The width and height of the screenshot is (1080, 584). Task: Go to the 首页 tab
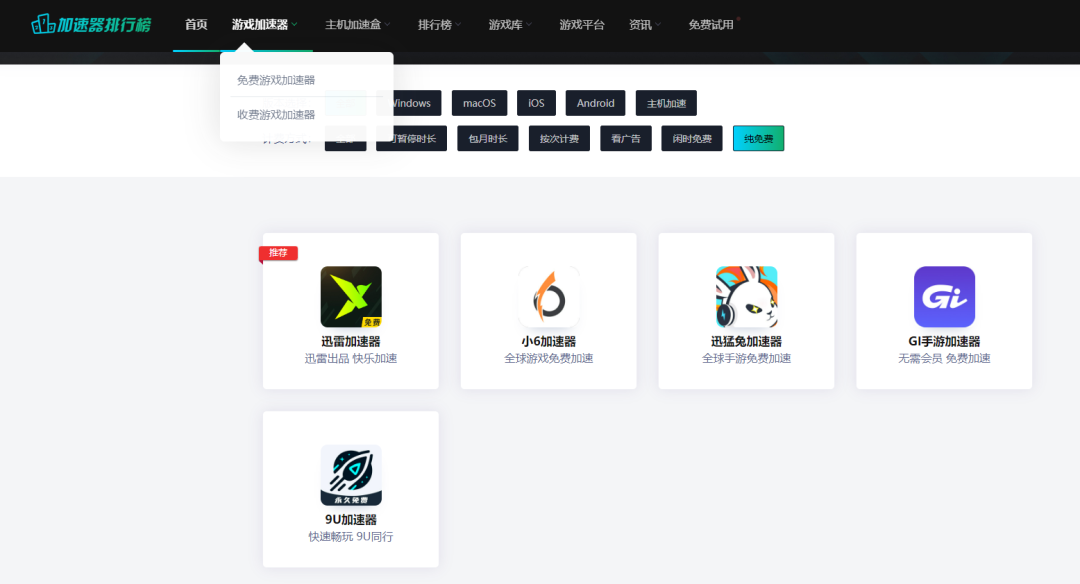196,24
